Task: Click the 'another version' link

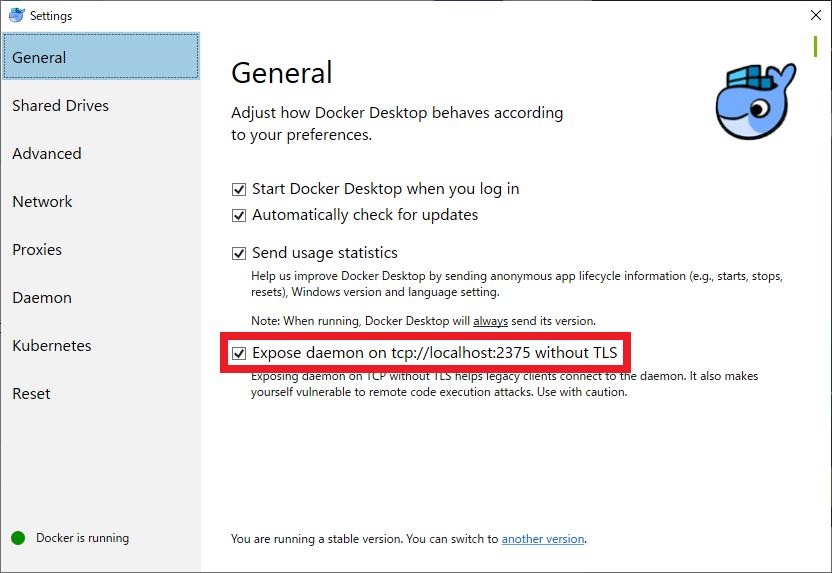Action: (x=543, y=539)
